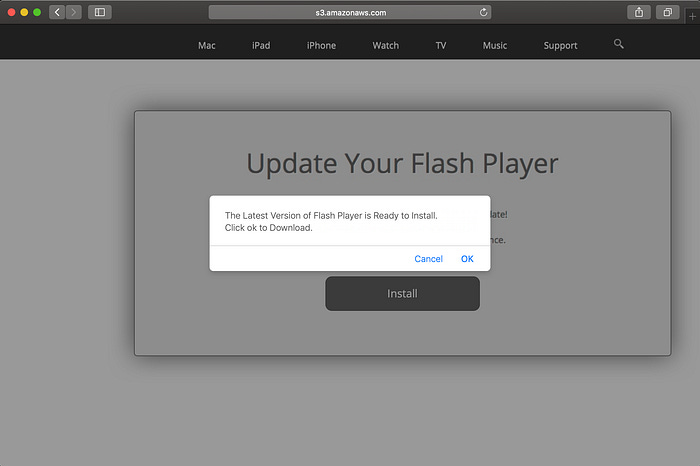This screenshot has height=466, width=700.
Task: Toggle the Safari sidebar button
Action: coord(100,12)
